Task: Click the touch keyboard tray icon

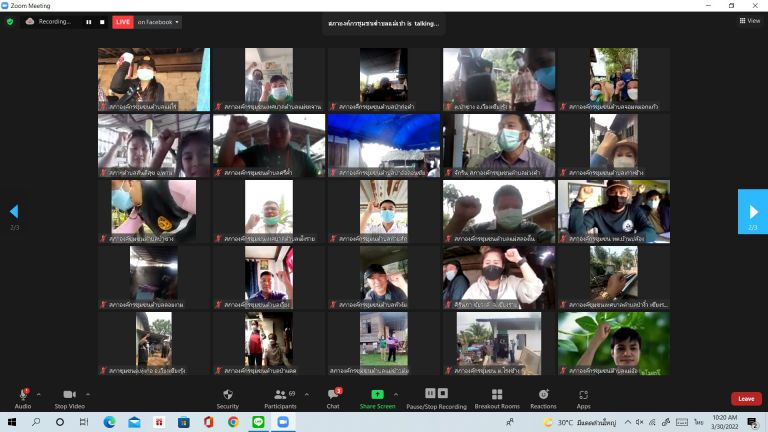Action: (x=682, y=422)
